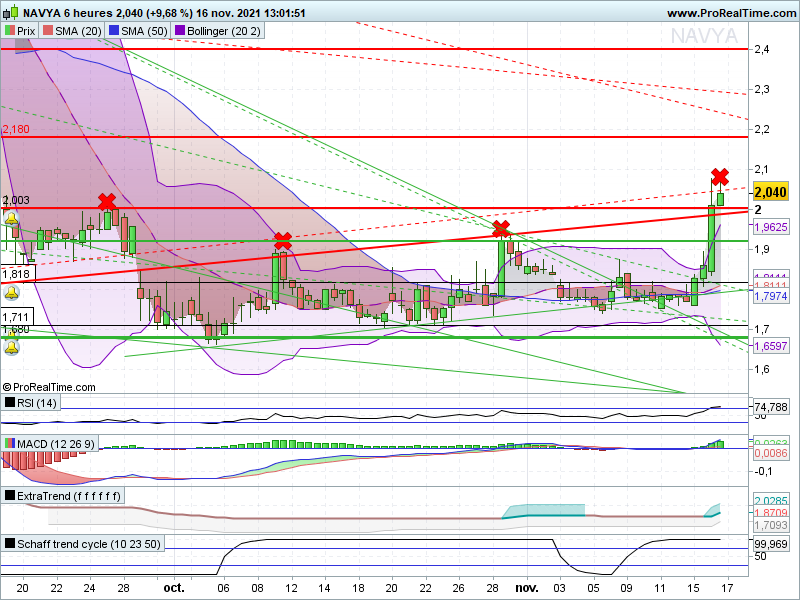Click the 03 date label on time axis
This screenshot has width=800, height=600.
[x=560, y=588]
